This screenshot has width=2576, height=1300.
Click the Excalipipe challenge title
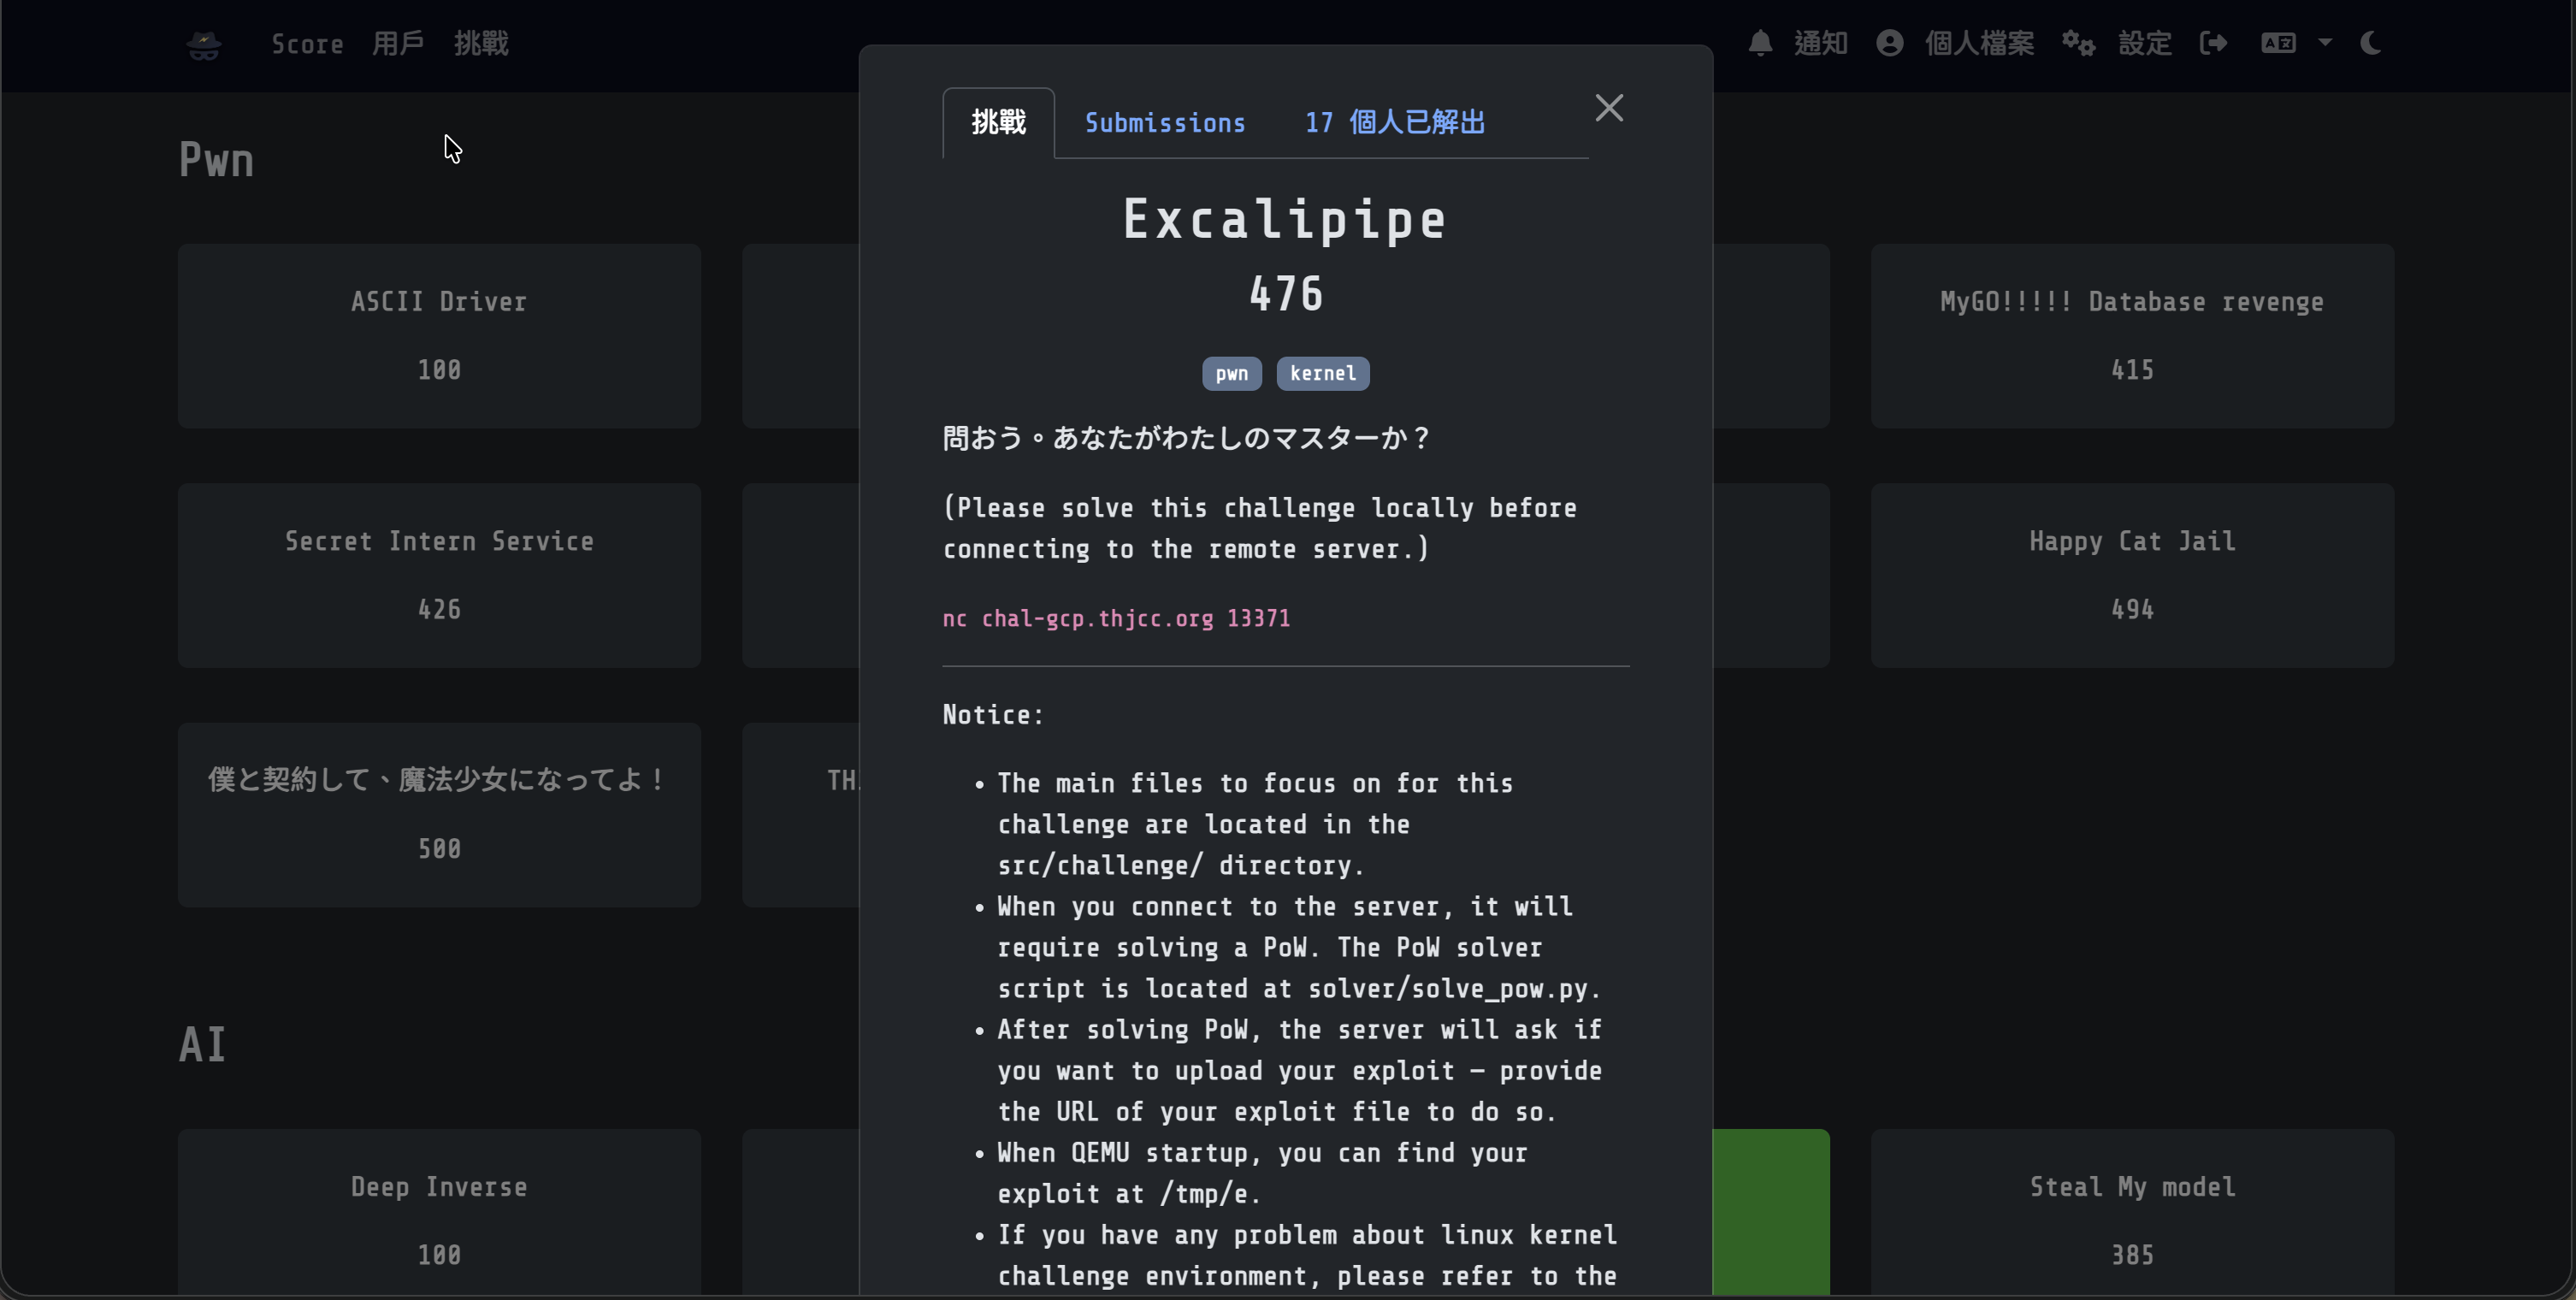pos(1285,220)
